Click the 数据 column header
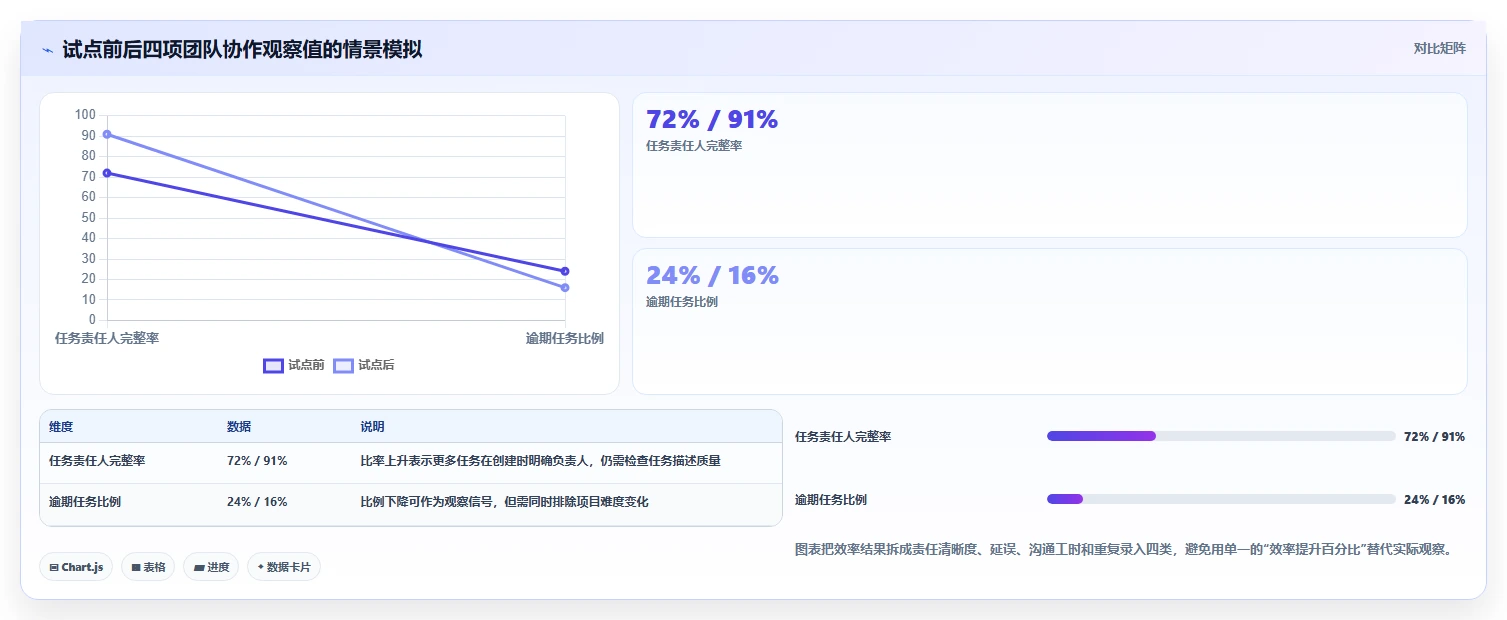This screenshot has width=1507, height=620. pyautogui.click(x=239, y=427)
